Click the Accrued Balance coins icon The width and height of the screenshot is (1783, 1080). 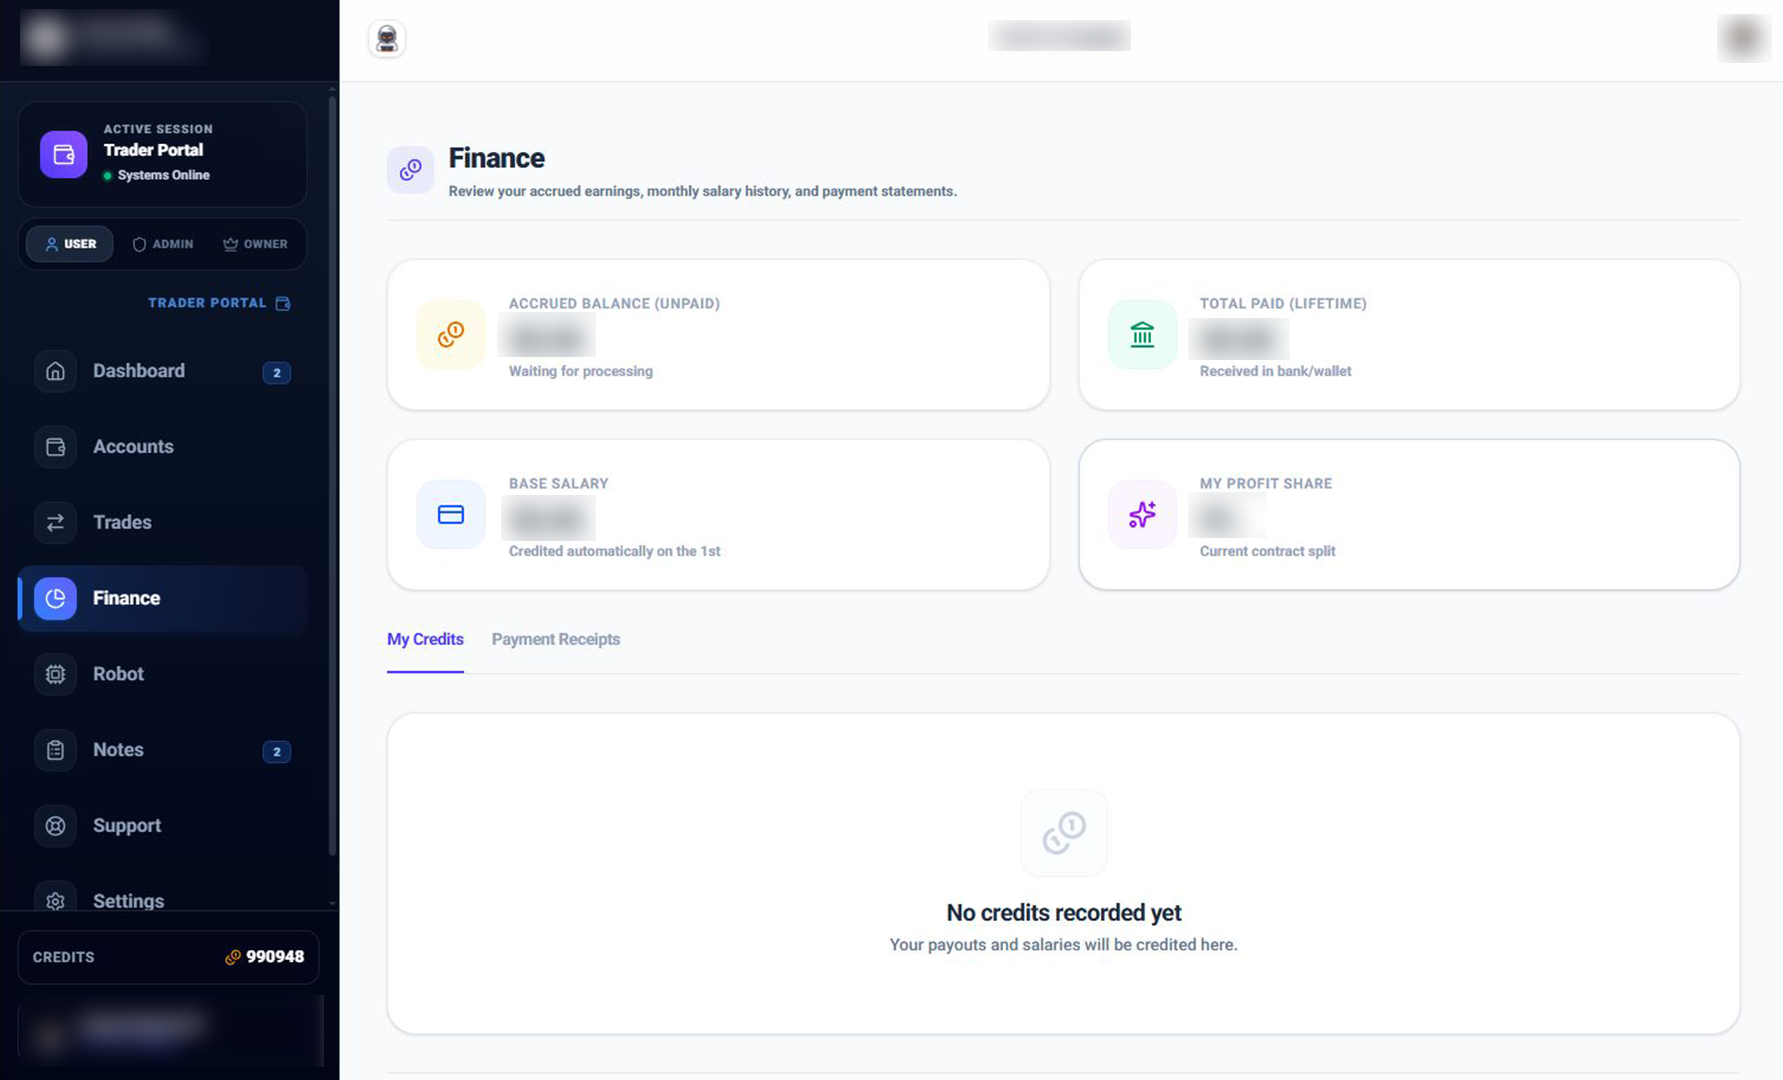click(451, 334)
